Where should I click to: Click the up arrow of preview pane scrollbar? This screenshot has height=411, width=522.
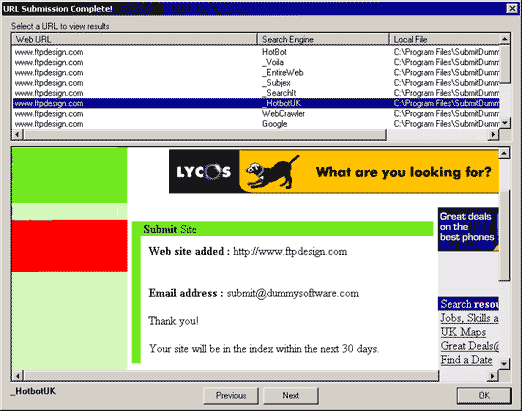pos(504,153)
